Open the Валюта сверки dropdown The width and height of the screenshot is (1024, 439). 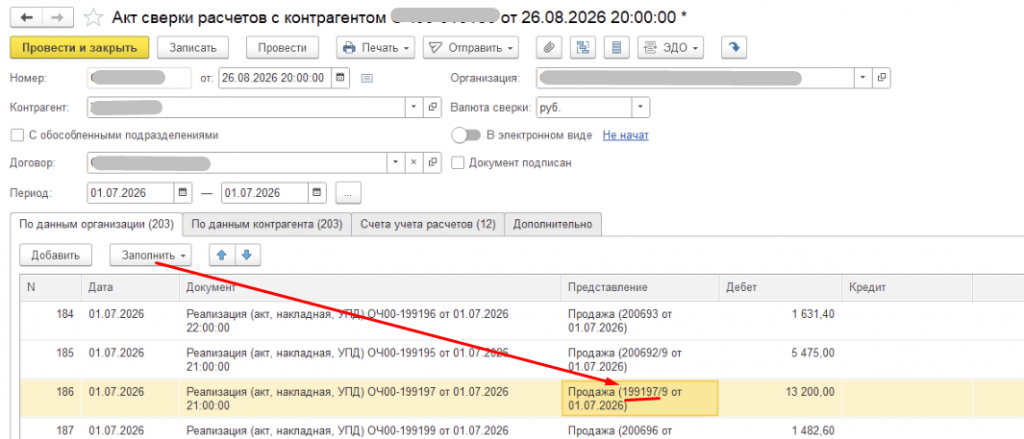(641, 106)
